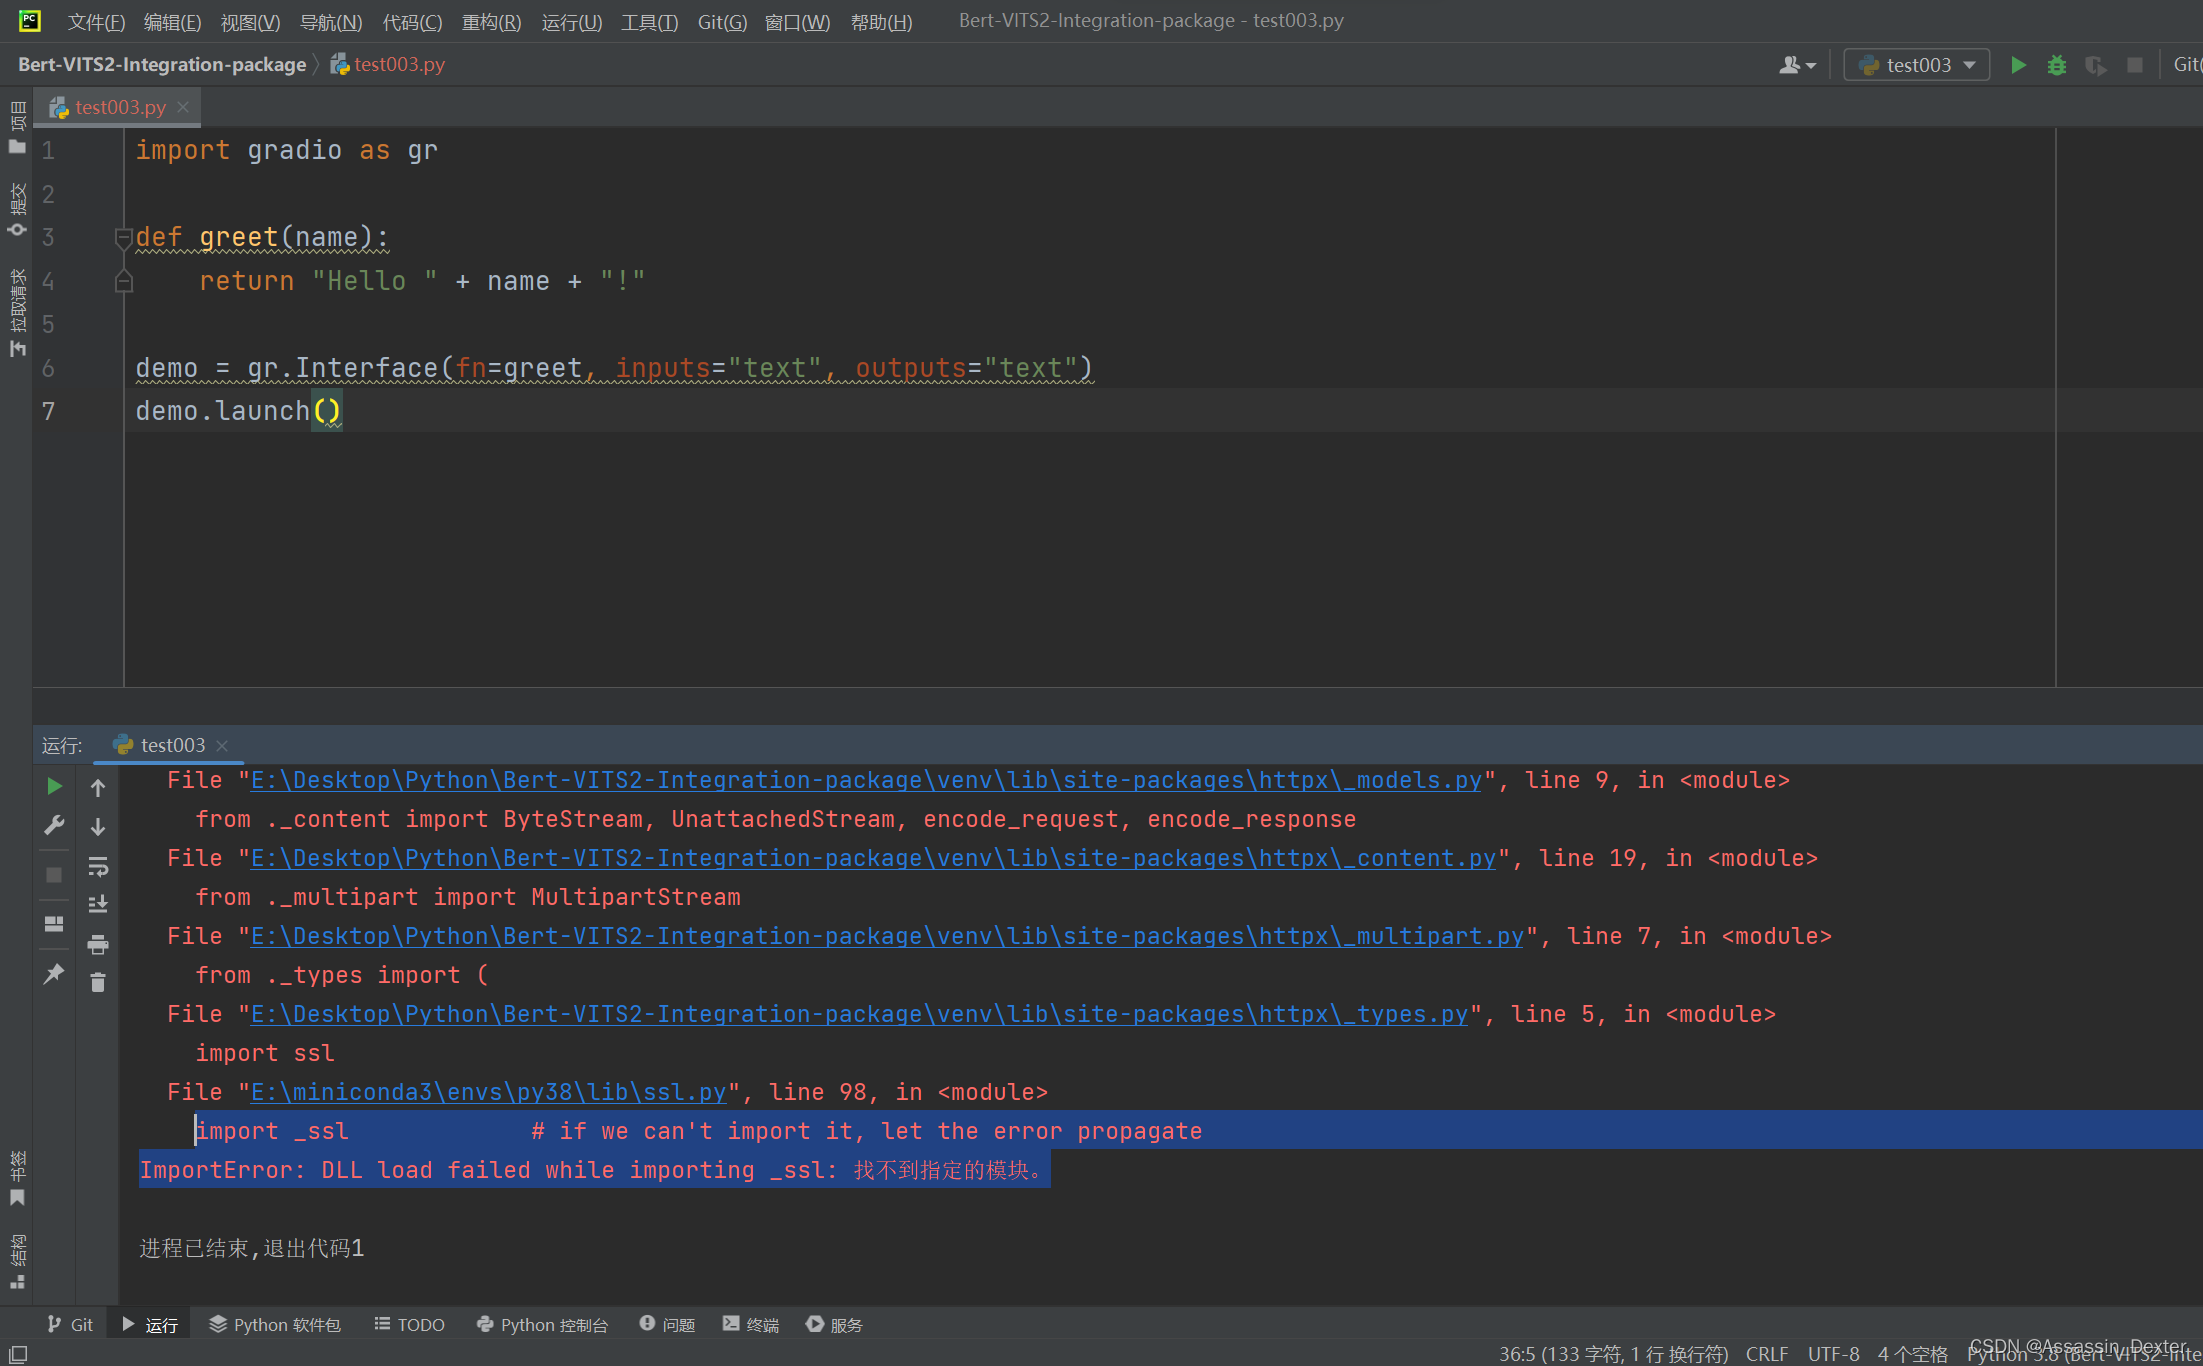Click the trash icon to clear console

click(97, 983)
